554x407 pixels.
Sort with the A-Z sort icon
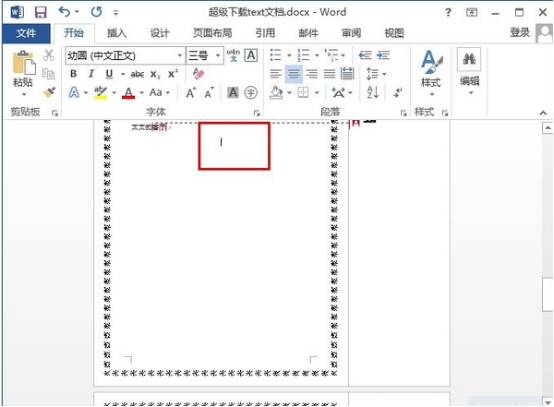coord(373,93)
